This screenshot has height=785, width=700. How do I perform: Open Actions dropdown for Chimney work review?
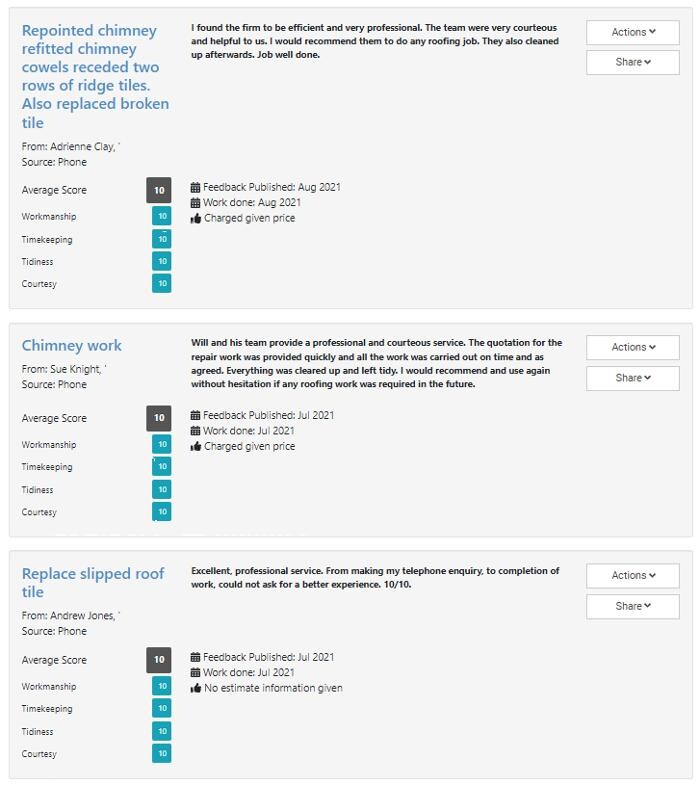coord(632,347)
